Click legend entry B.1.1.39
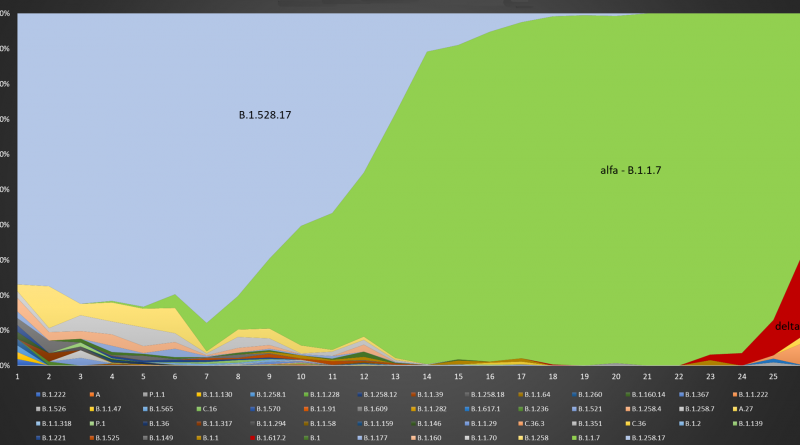 tap(427, 394)
